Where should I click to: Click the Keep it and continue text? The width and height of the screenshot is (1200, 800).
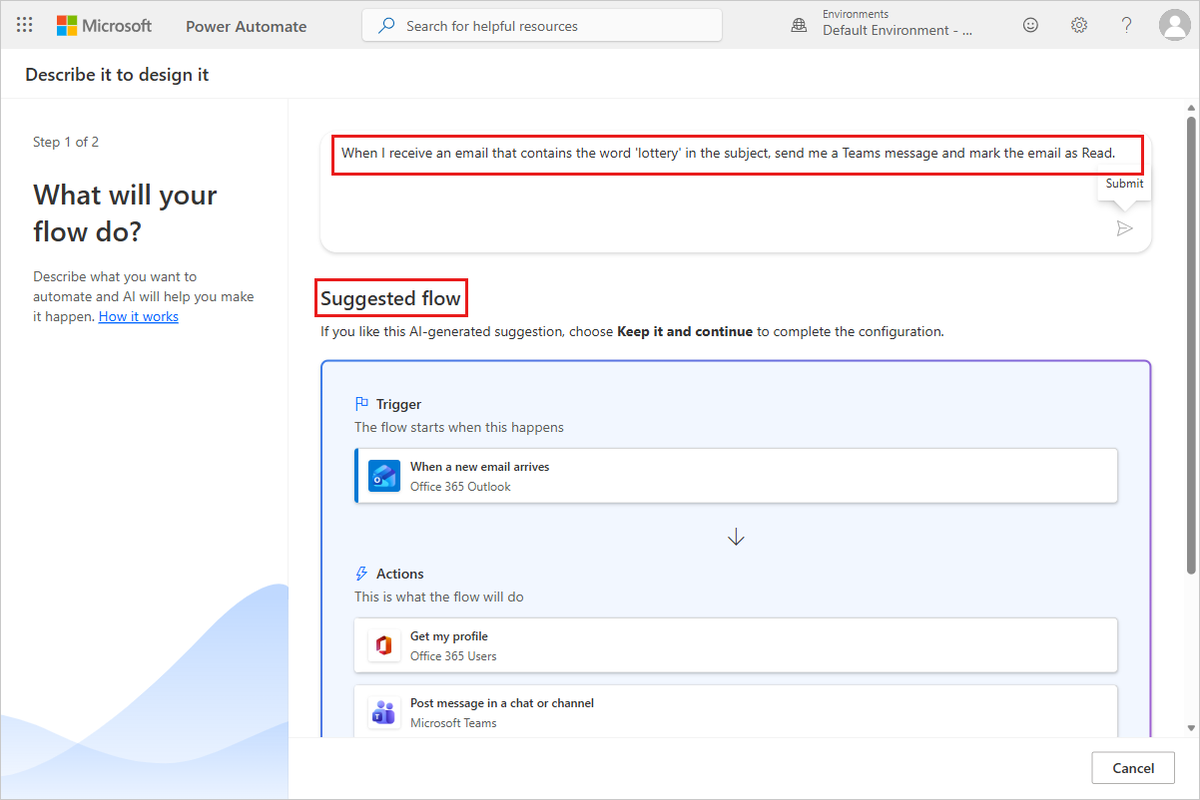coord(685,331)
